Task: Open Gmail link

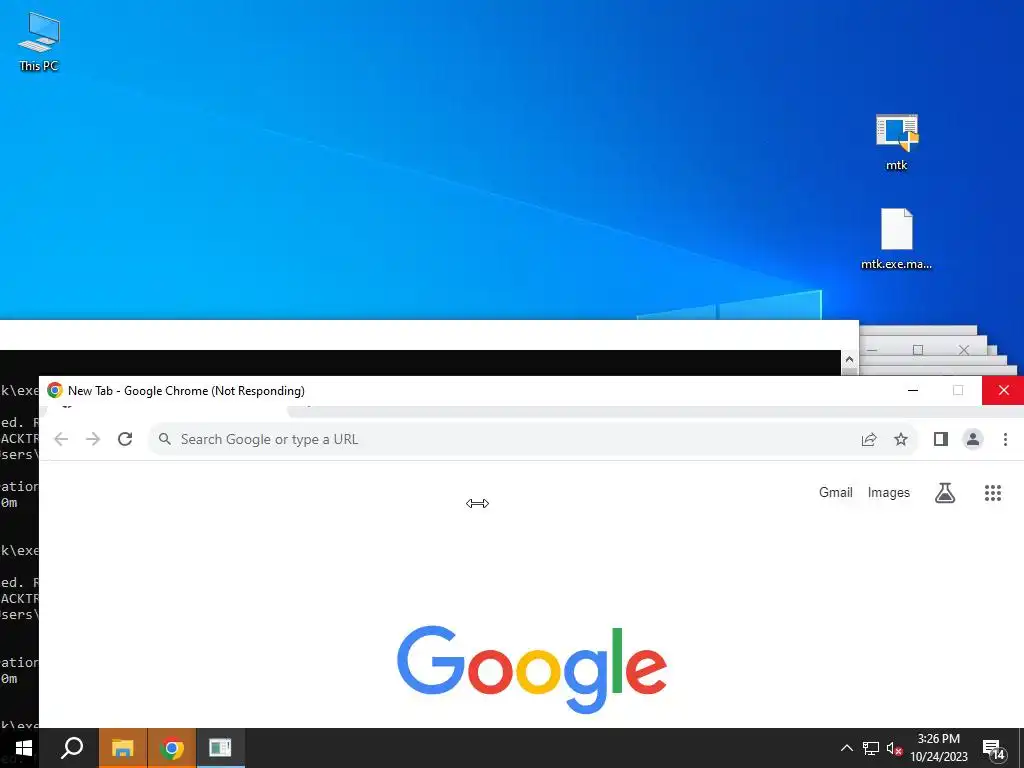Action: coord(835,492)
